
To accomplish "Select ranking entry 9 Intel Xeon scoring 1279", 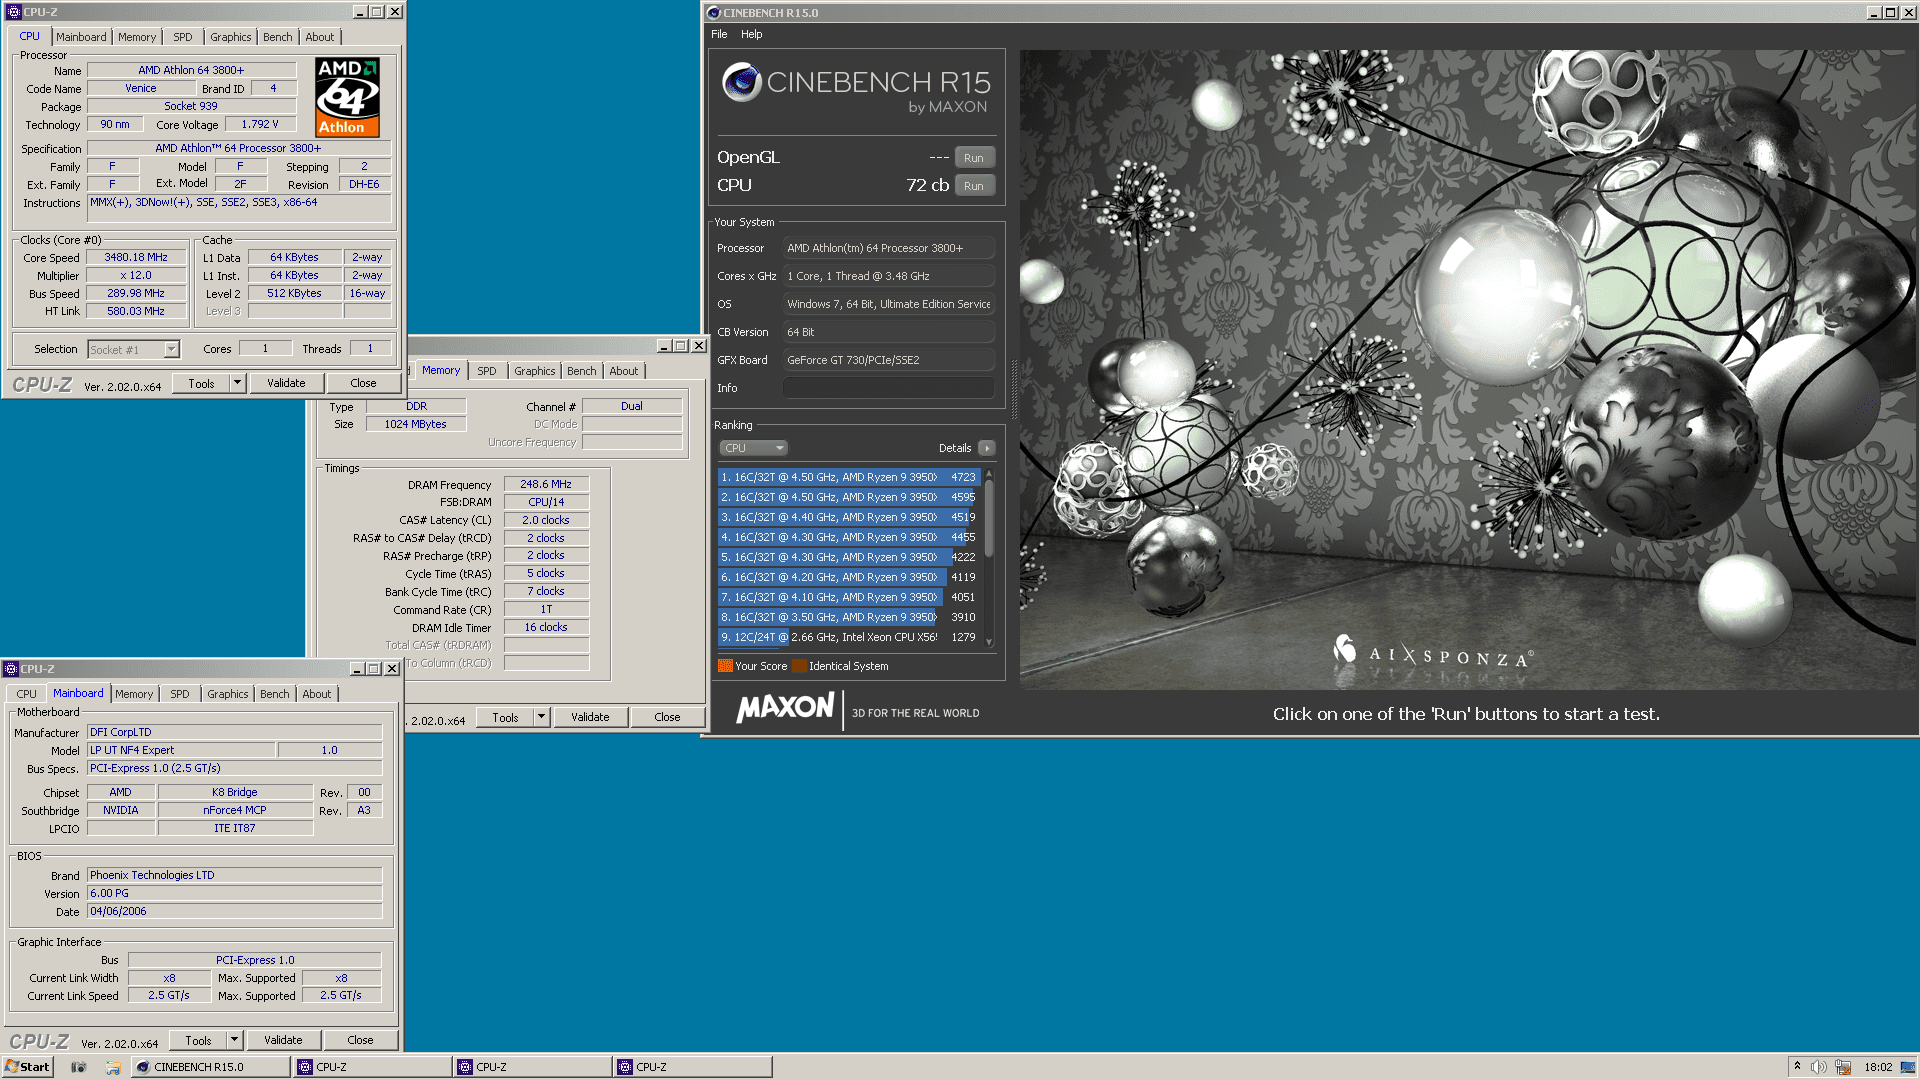I will [848, 637].
